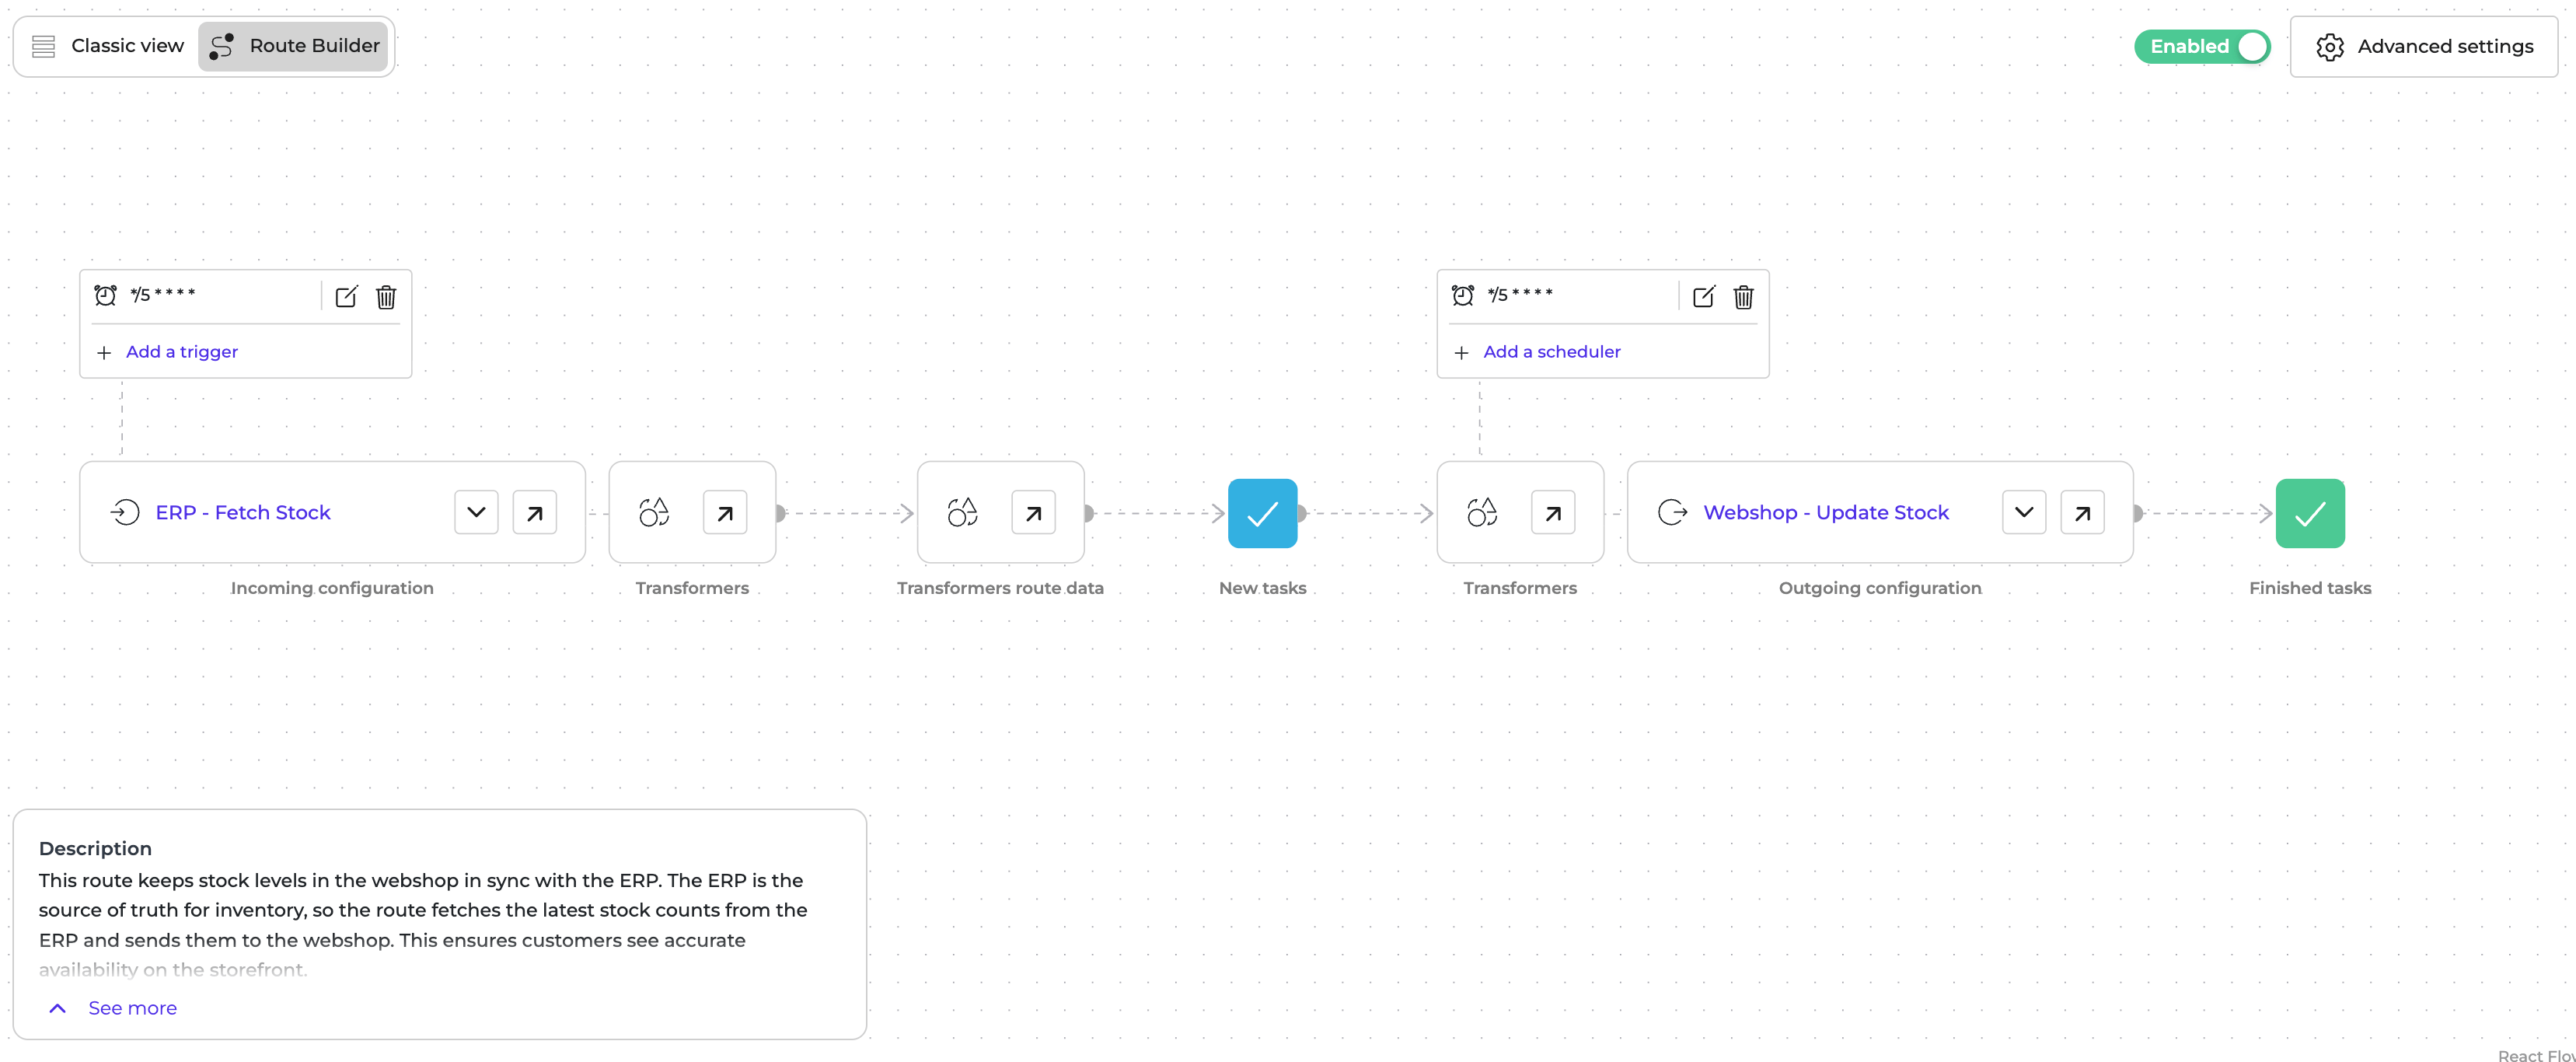The width and height of the screenshot is (2576, 1062).
Task: Toggle the Enabled switch off
Action: (2202, 46)
